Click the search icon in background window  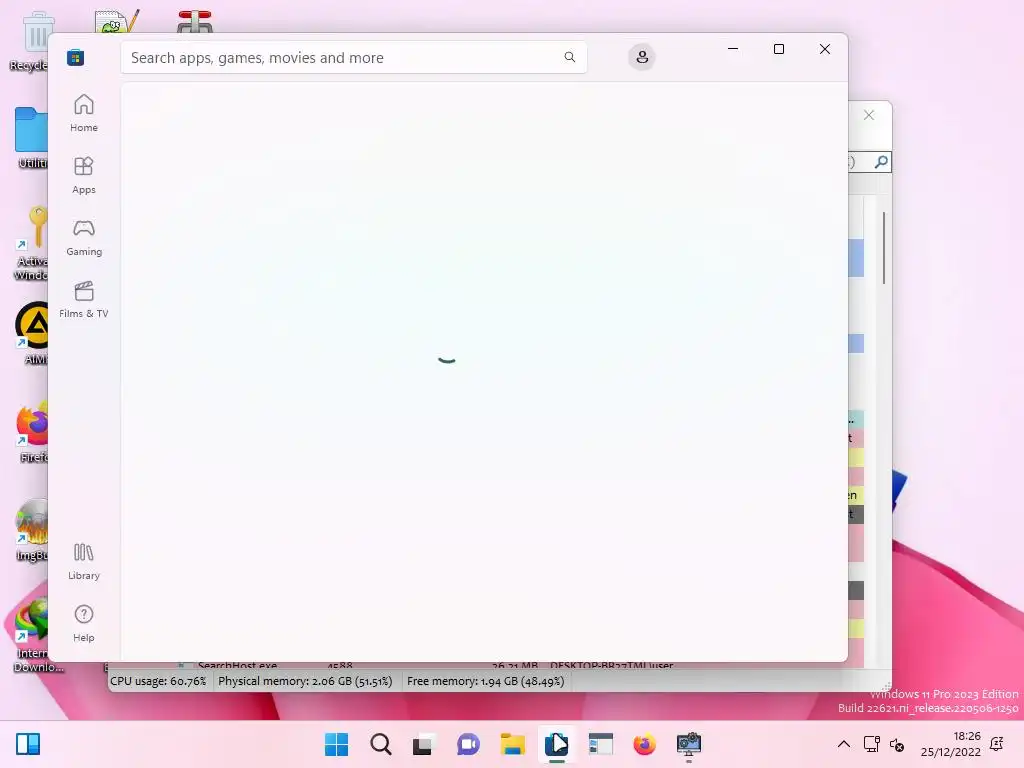click(x=881, y=161)
